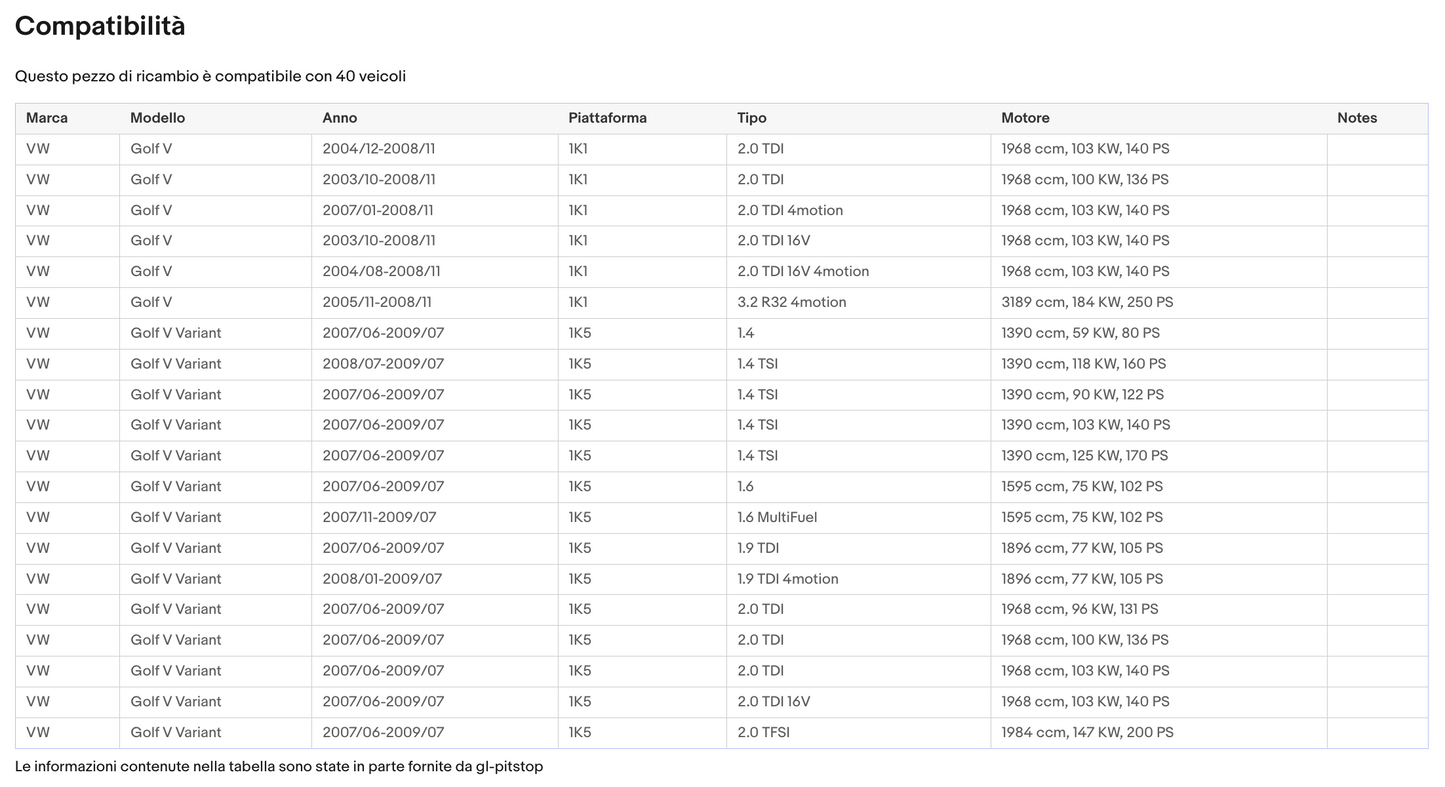Click the Motore column header
1445x787 pixels.
point(1025,118)
